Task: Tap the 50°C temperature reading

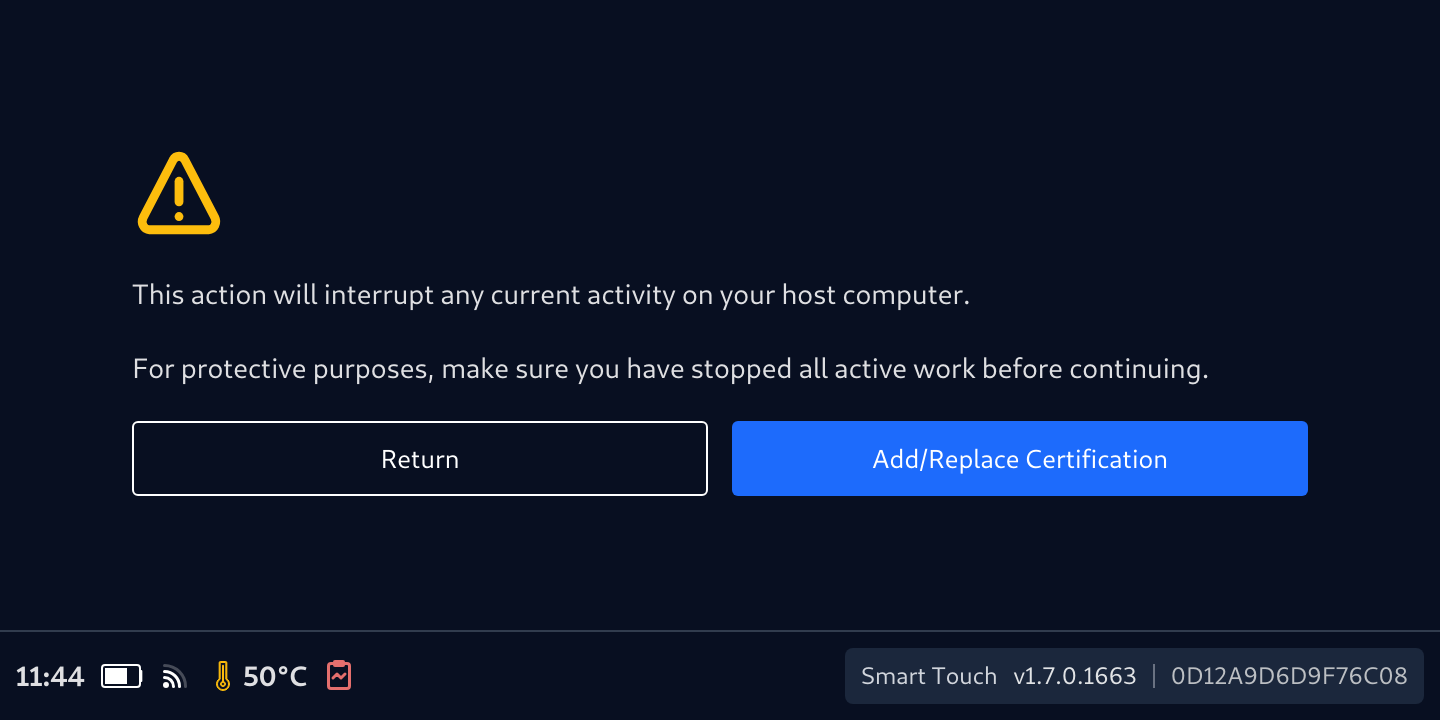Action: click(275, 677)
